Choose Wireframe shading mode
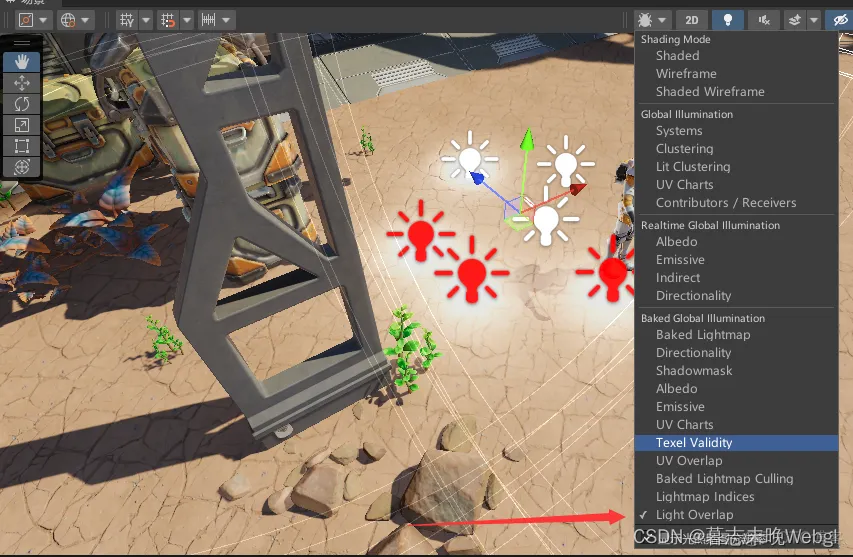 (736, 73)
